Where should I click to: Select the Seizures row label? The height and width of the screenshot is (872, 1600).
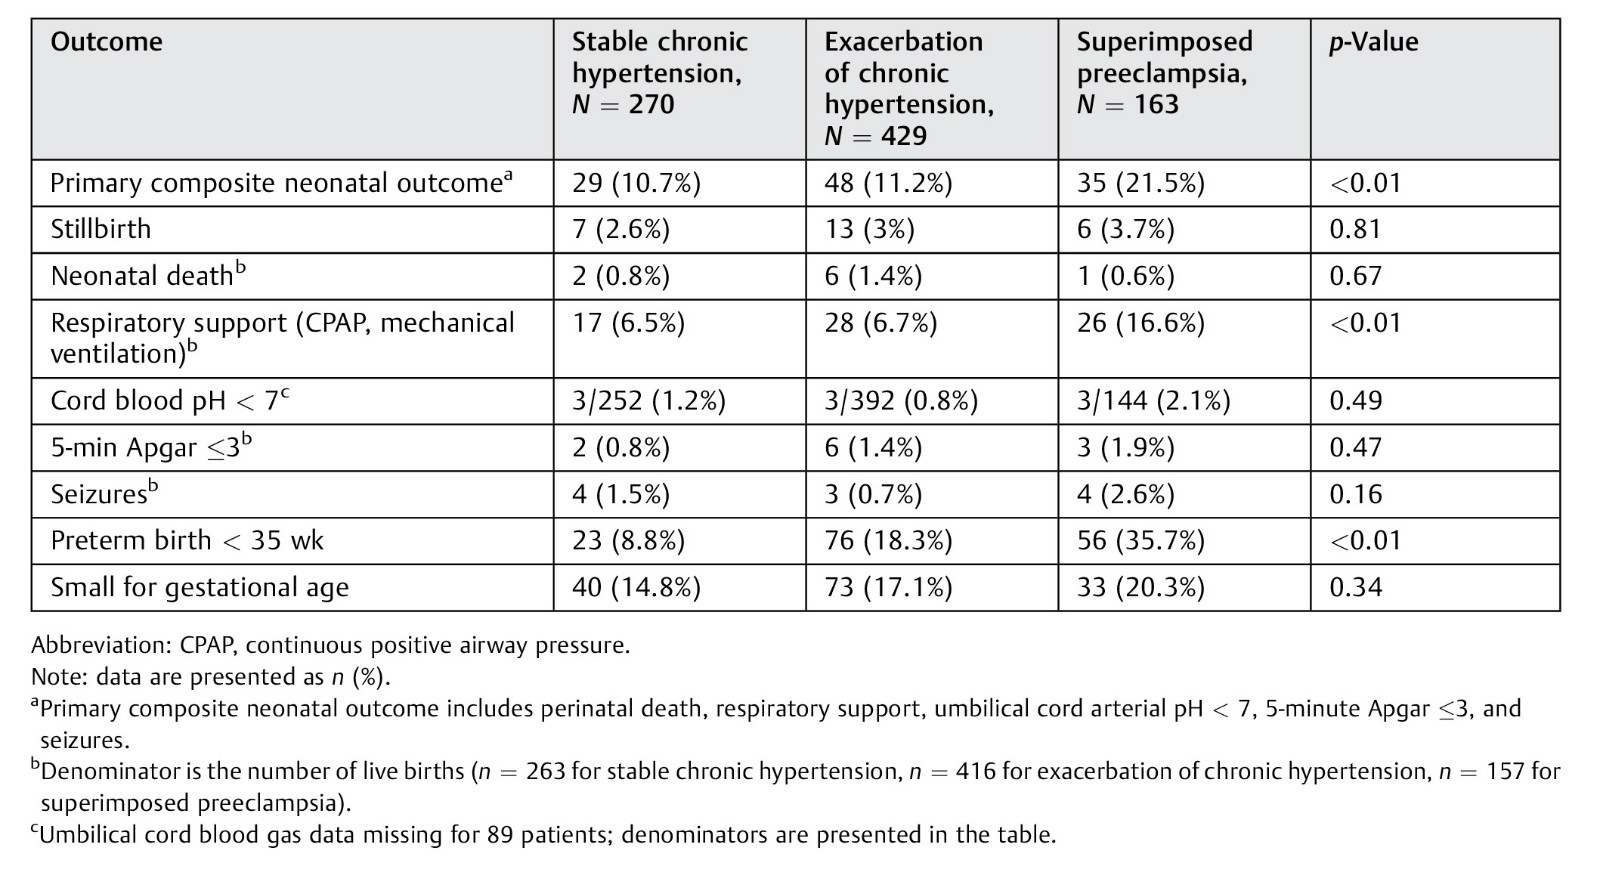[104, 493]
